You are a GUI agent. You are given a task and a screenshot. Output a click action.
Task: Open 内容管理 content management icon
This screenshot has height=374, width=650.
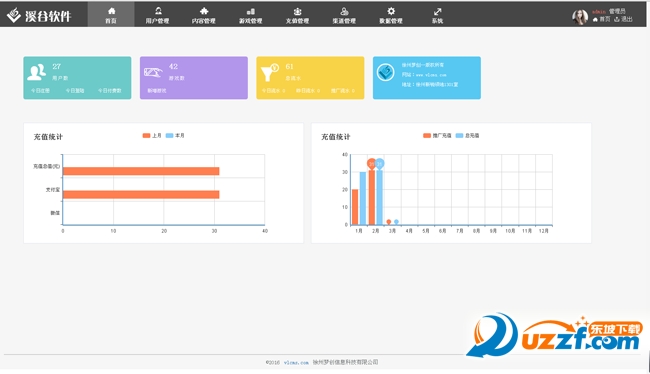[204, 11]
